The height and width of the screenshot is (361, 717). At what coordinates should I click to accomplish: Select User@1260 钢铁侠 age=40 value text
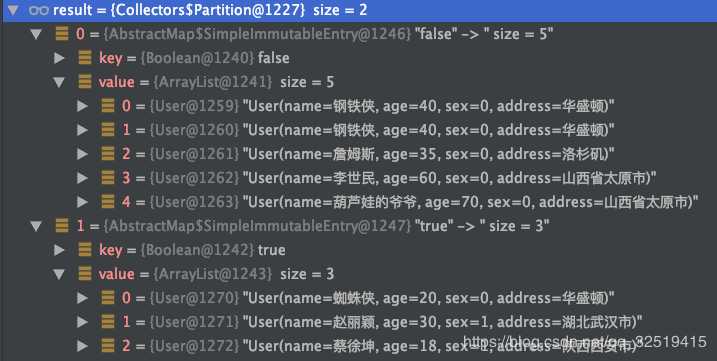coord(428,130)
